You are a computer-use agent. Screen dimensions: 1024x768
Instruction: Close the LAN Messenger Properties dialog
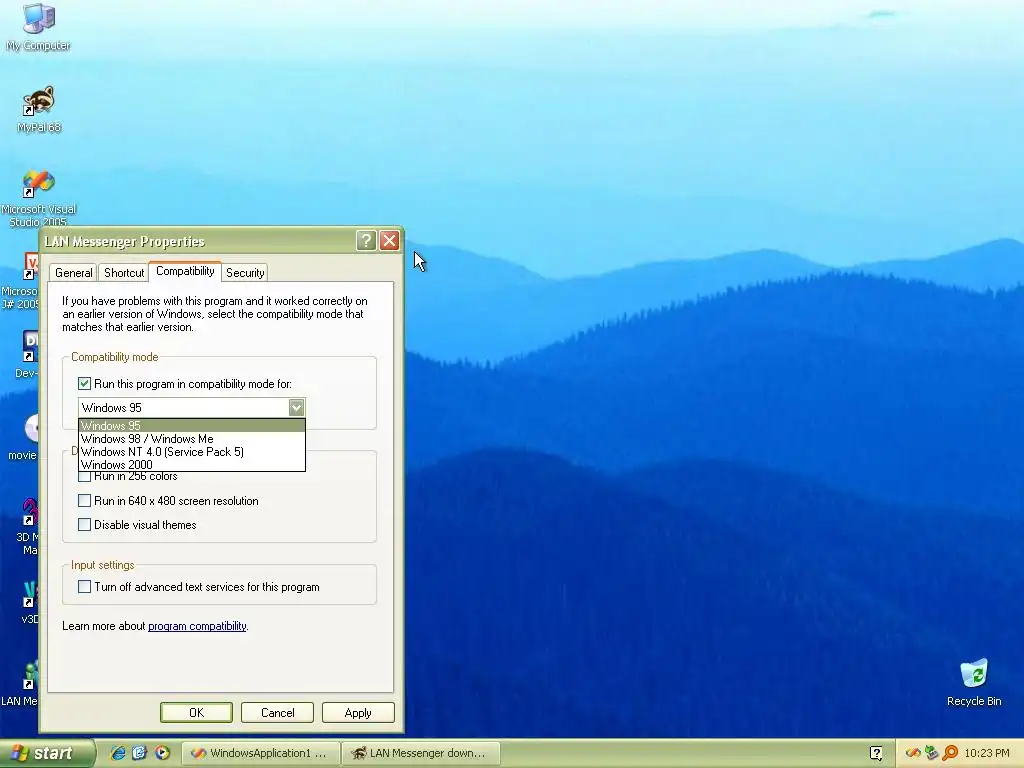[389, 241]
